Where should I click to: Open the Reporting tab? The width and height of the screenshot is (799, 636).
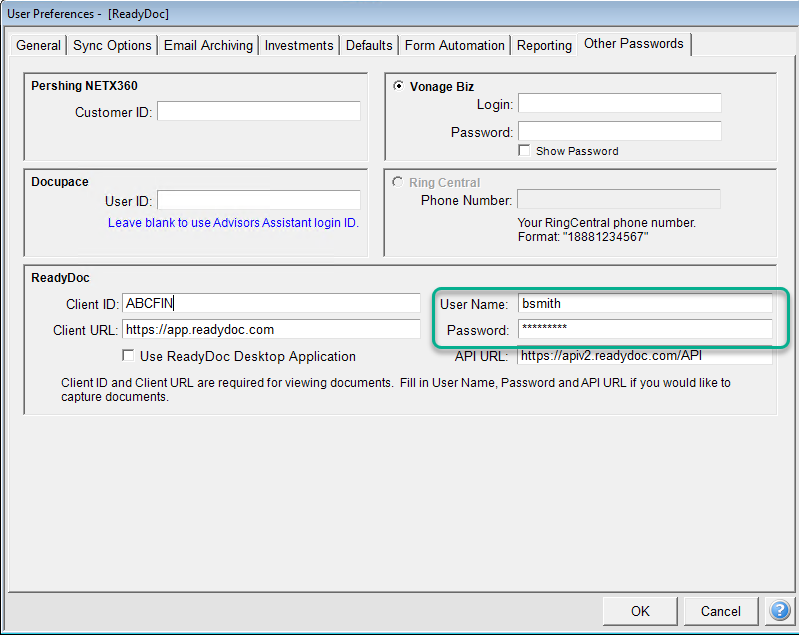[x=544, y=45]
